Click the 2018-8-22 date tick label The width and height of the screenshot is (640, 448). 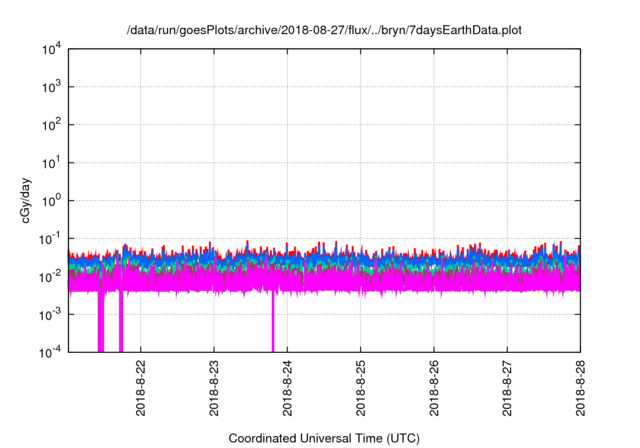pyautogui.click(x=140, y=388)
